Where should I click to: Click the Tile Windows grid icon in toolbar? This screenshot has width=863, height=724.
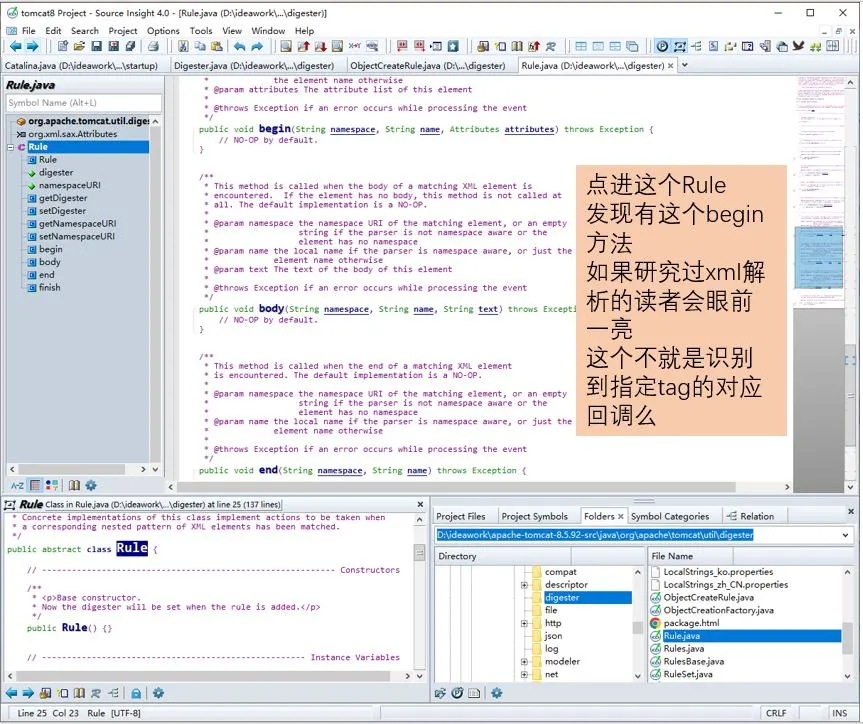(581, 46)
